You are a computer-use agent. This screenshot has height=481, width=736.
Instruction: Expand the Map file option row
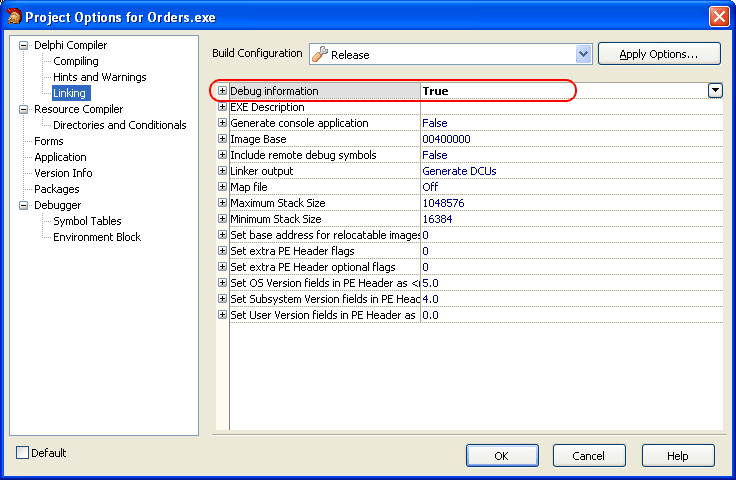tap(222, 187)
